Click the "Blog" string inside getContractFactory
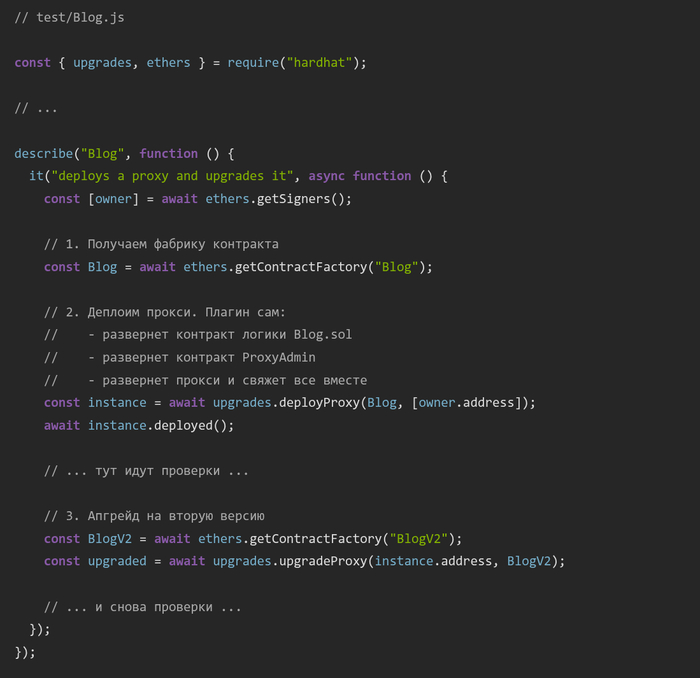This screenshot has height=678, width=700. click(x=397, y=266)
